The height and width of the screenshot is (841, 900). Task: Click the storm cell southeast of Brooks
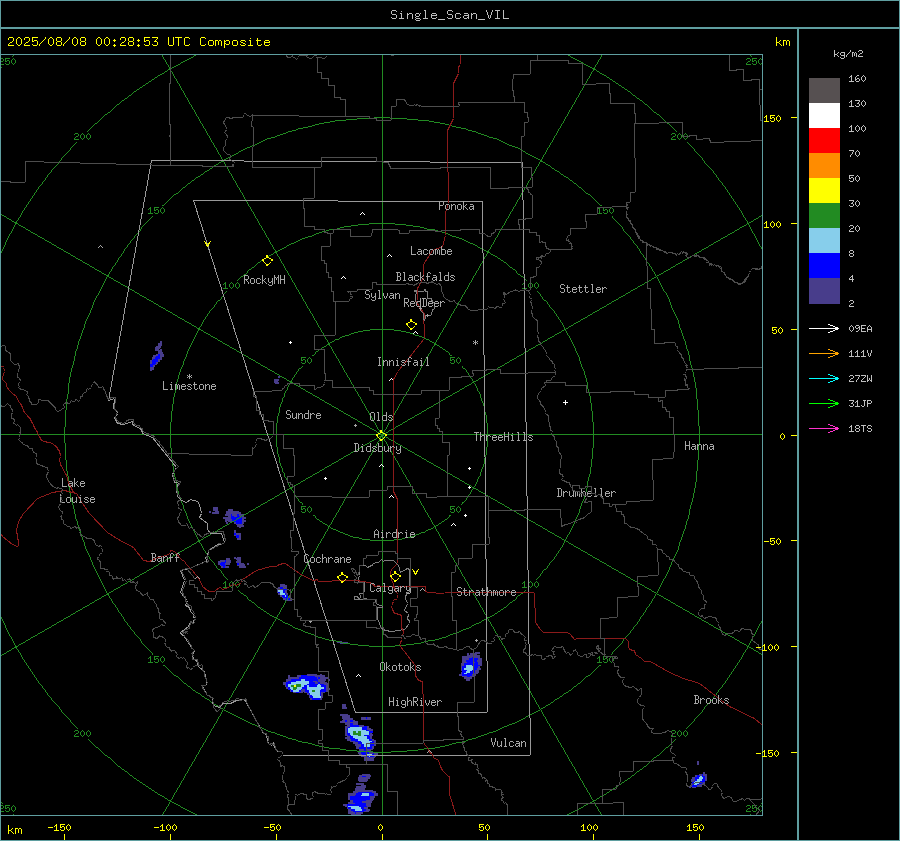pos(698,779)
